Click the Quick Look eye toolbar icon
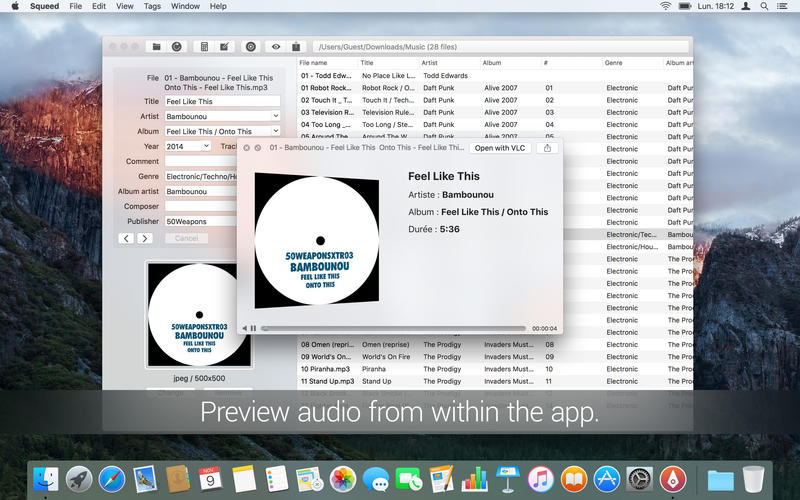Image resolution: width=800 pixels, height=500 pixels. tap(276, 46)
